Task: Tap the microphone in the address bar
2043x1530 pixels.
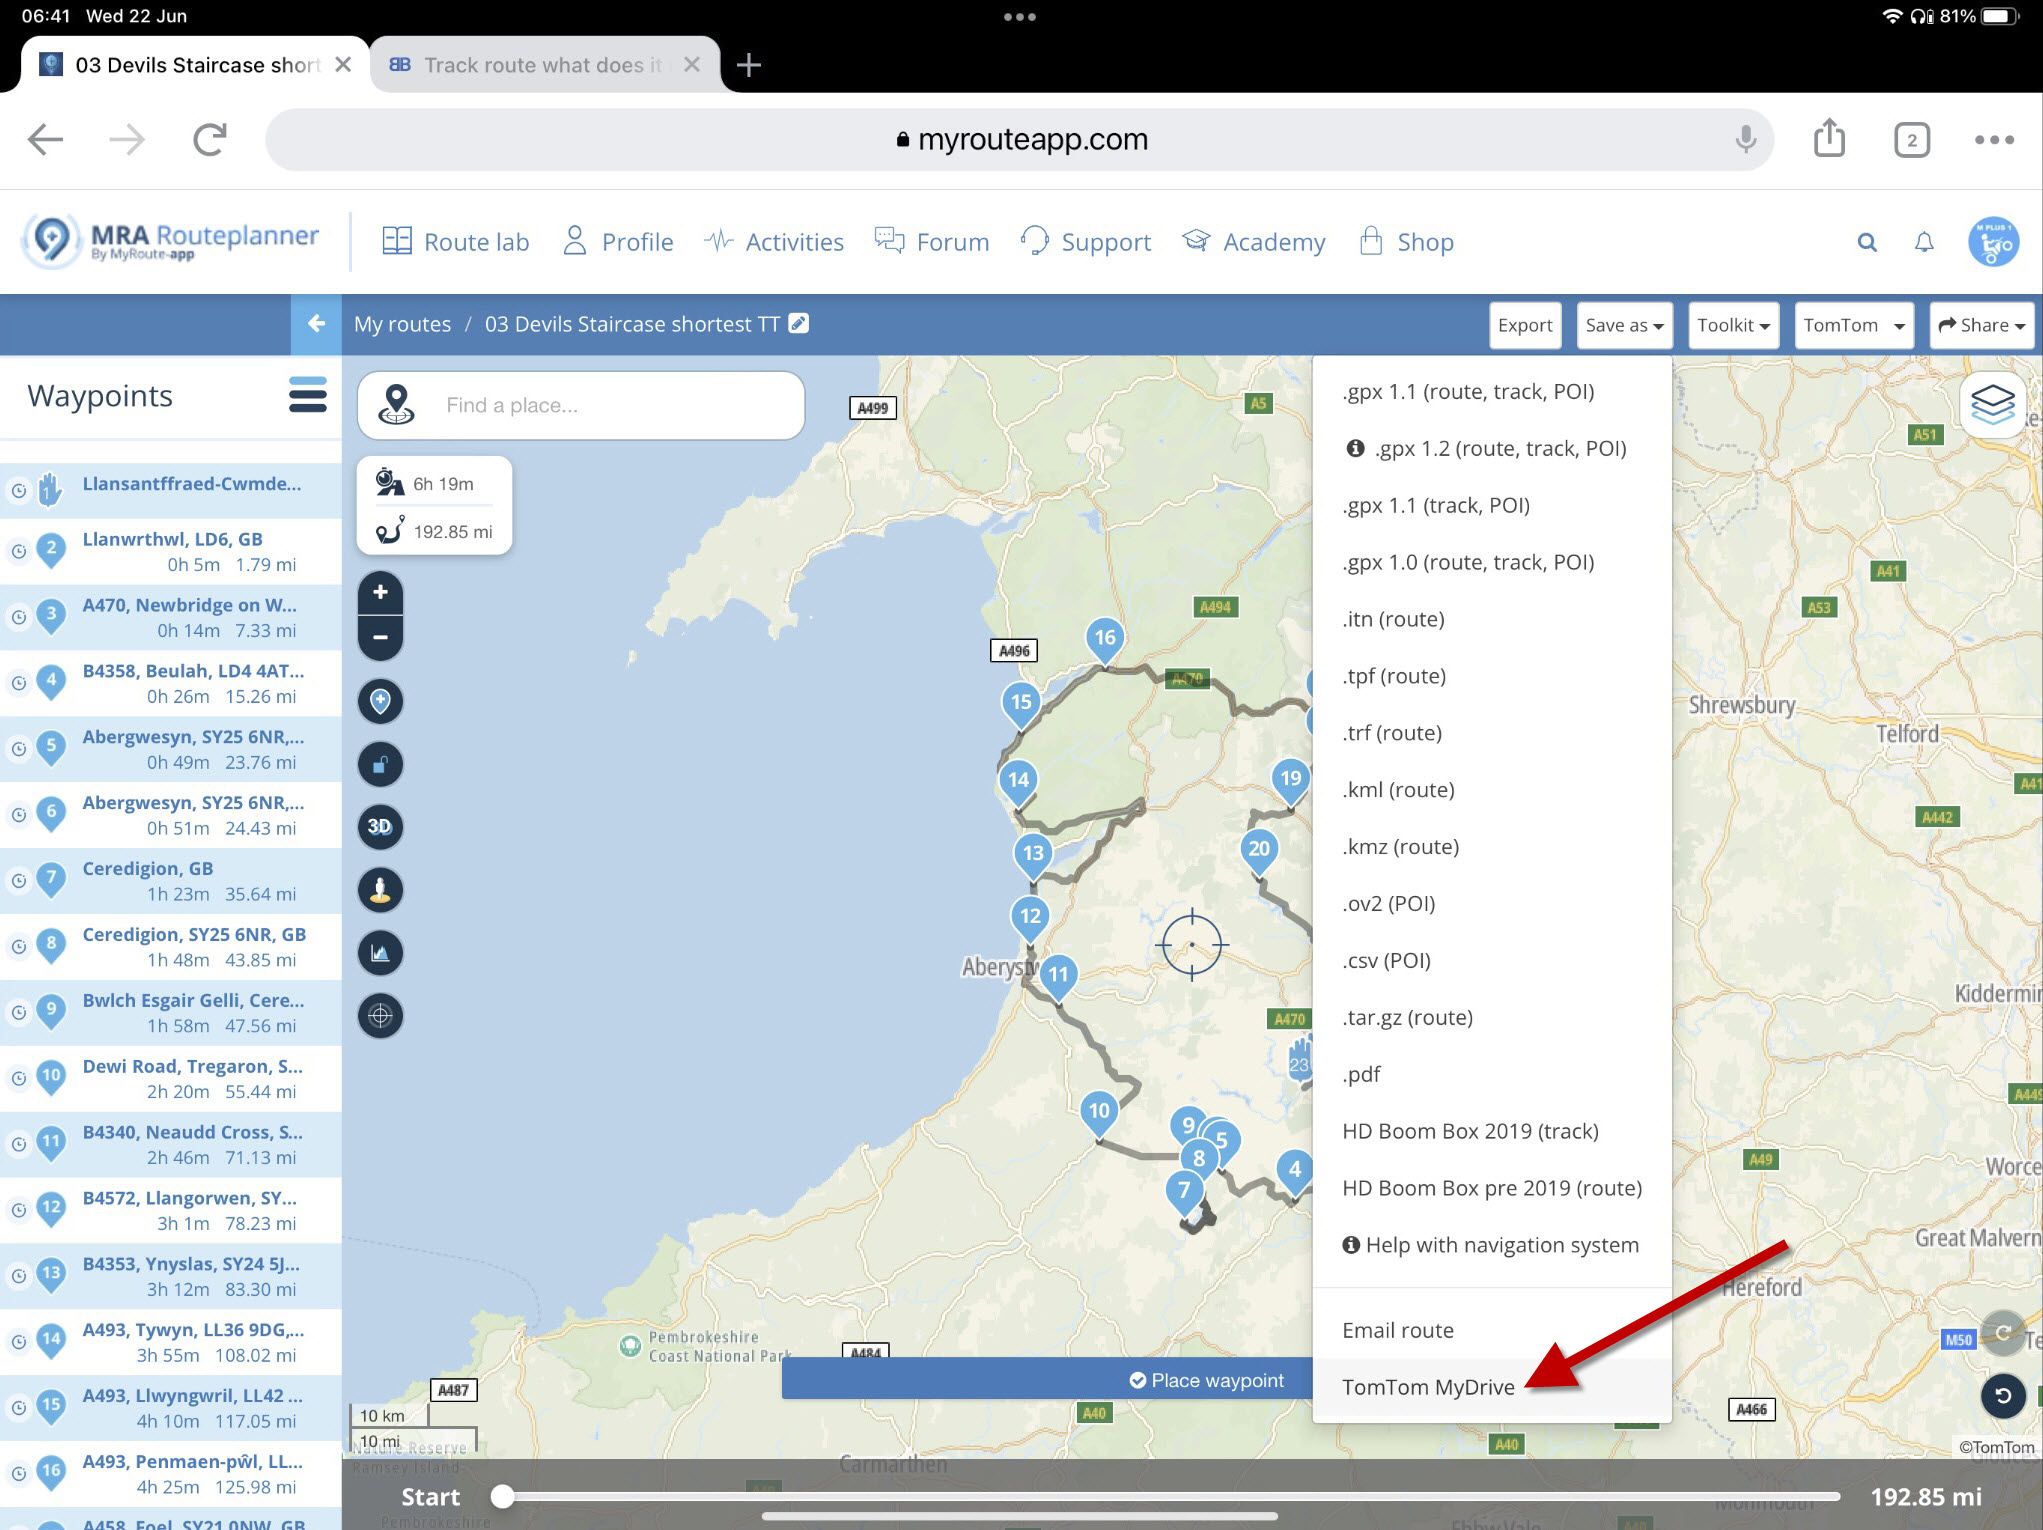Action: pyautogui.click(x=1746, y=139)
